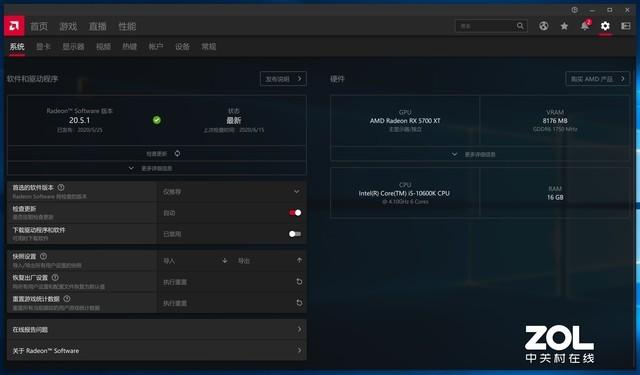Click the settings gear icon
This screenshot has height=375, width=640.
tap(605, 26)
